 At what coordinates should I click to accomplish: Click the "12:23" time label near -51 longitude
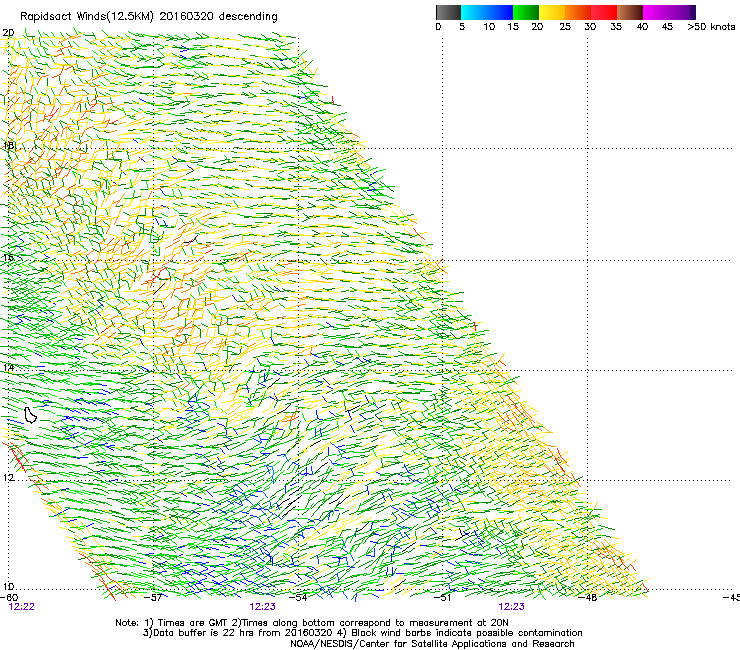click(x=512, y=607)
